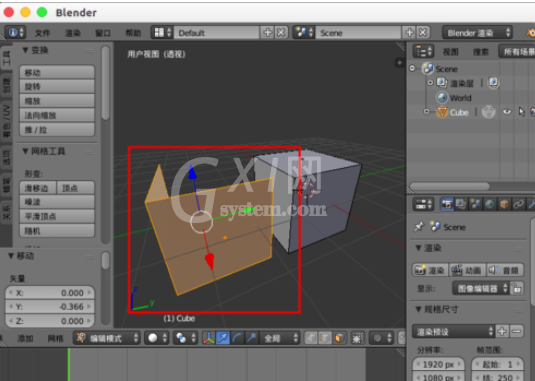Open the 窗口 menu
The width and height of the screenshot is (535, 381).
[x=103, y=33]
